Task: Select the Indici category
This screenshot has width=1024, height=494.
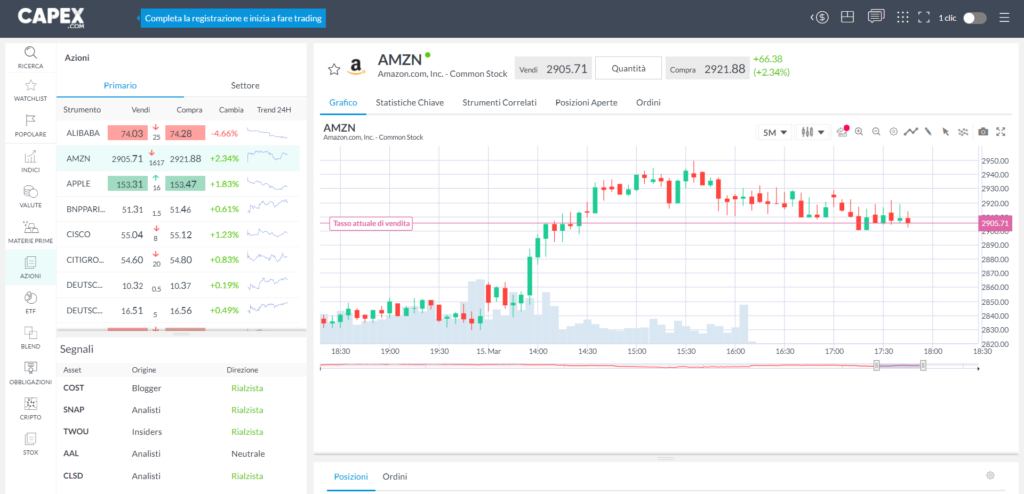Action: coord(31,161)
